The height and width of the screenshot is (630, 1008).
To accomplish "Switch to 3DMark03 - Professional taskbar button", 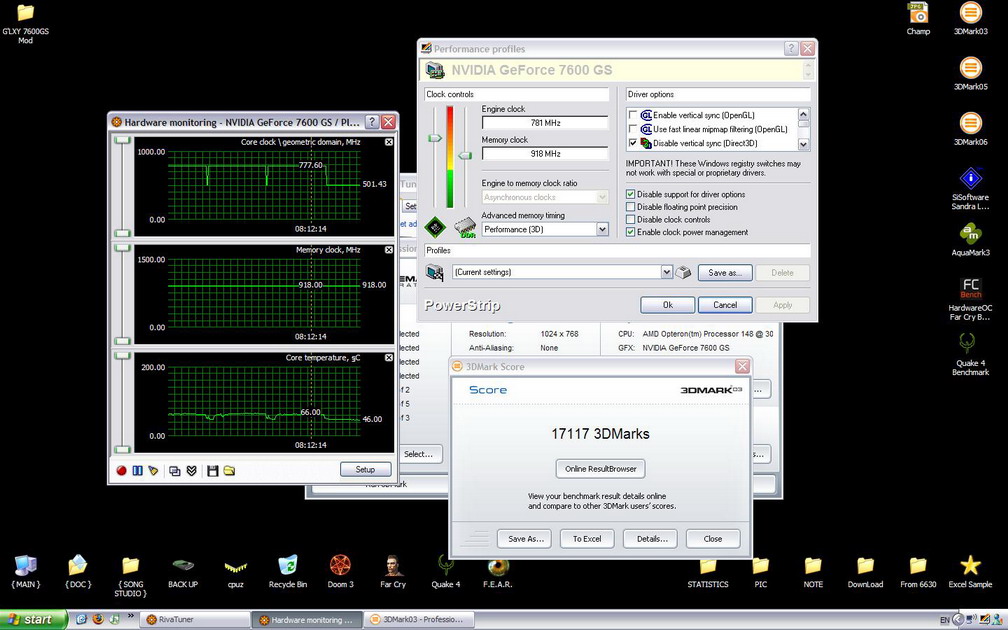I will pyautogui.click(x=420, y=620).
